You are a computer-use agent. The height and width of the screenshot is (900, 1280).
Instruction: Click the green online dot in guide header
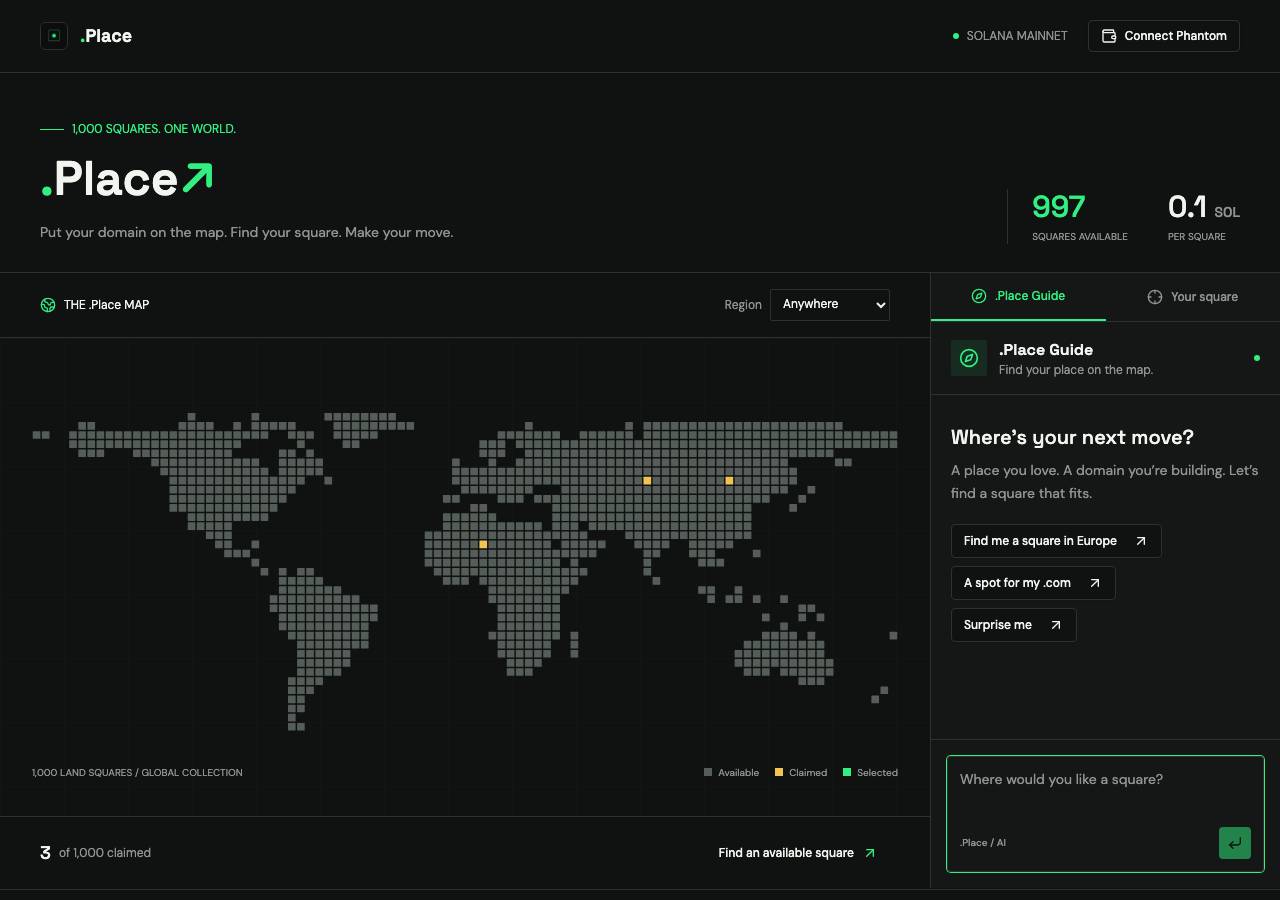coord(1257,358)
